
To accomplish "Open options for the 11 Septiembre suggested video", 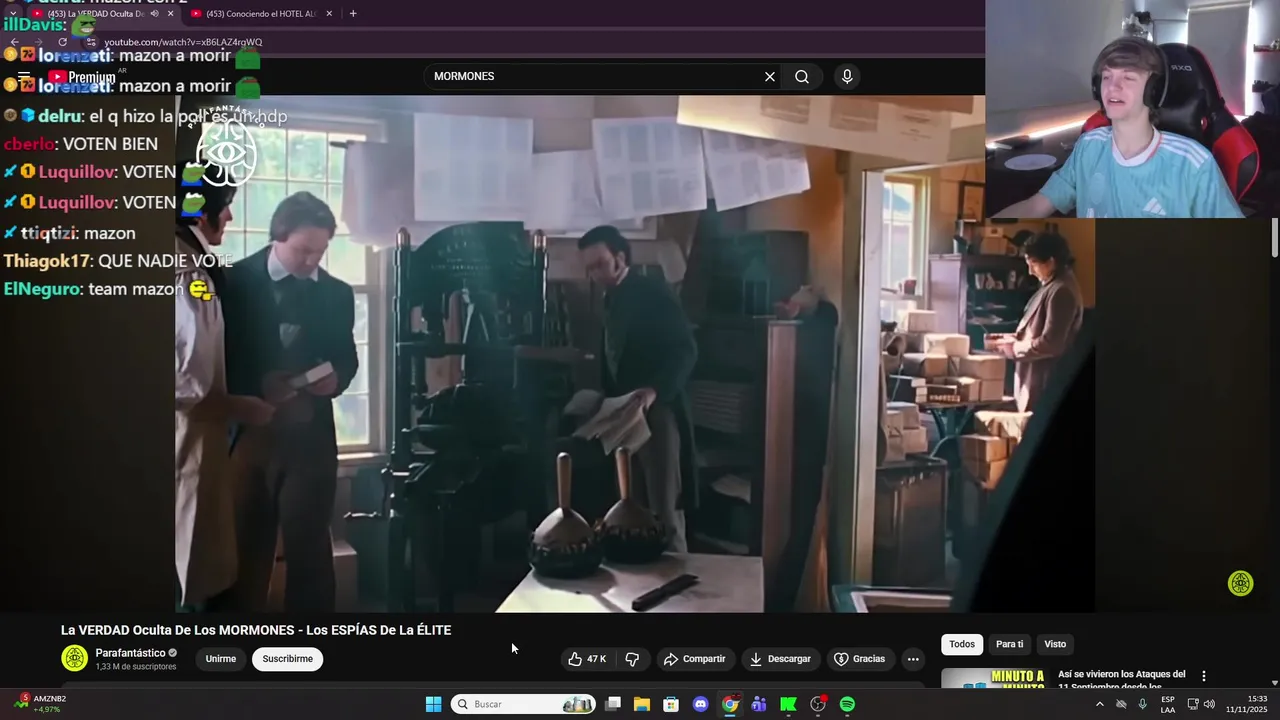I will click(x=1204, y=676).
